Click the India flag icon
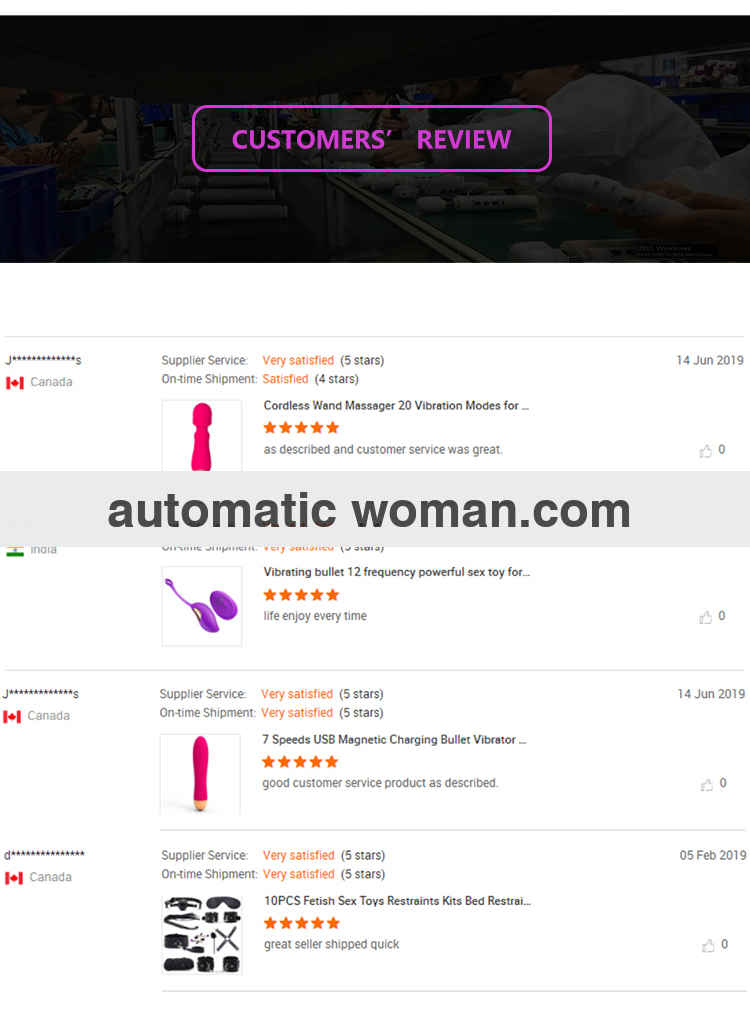This screenshot has width=750, height=1016. tap(14, 551)
